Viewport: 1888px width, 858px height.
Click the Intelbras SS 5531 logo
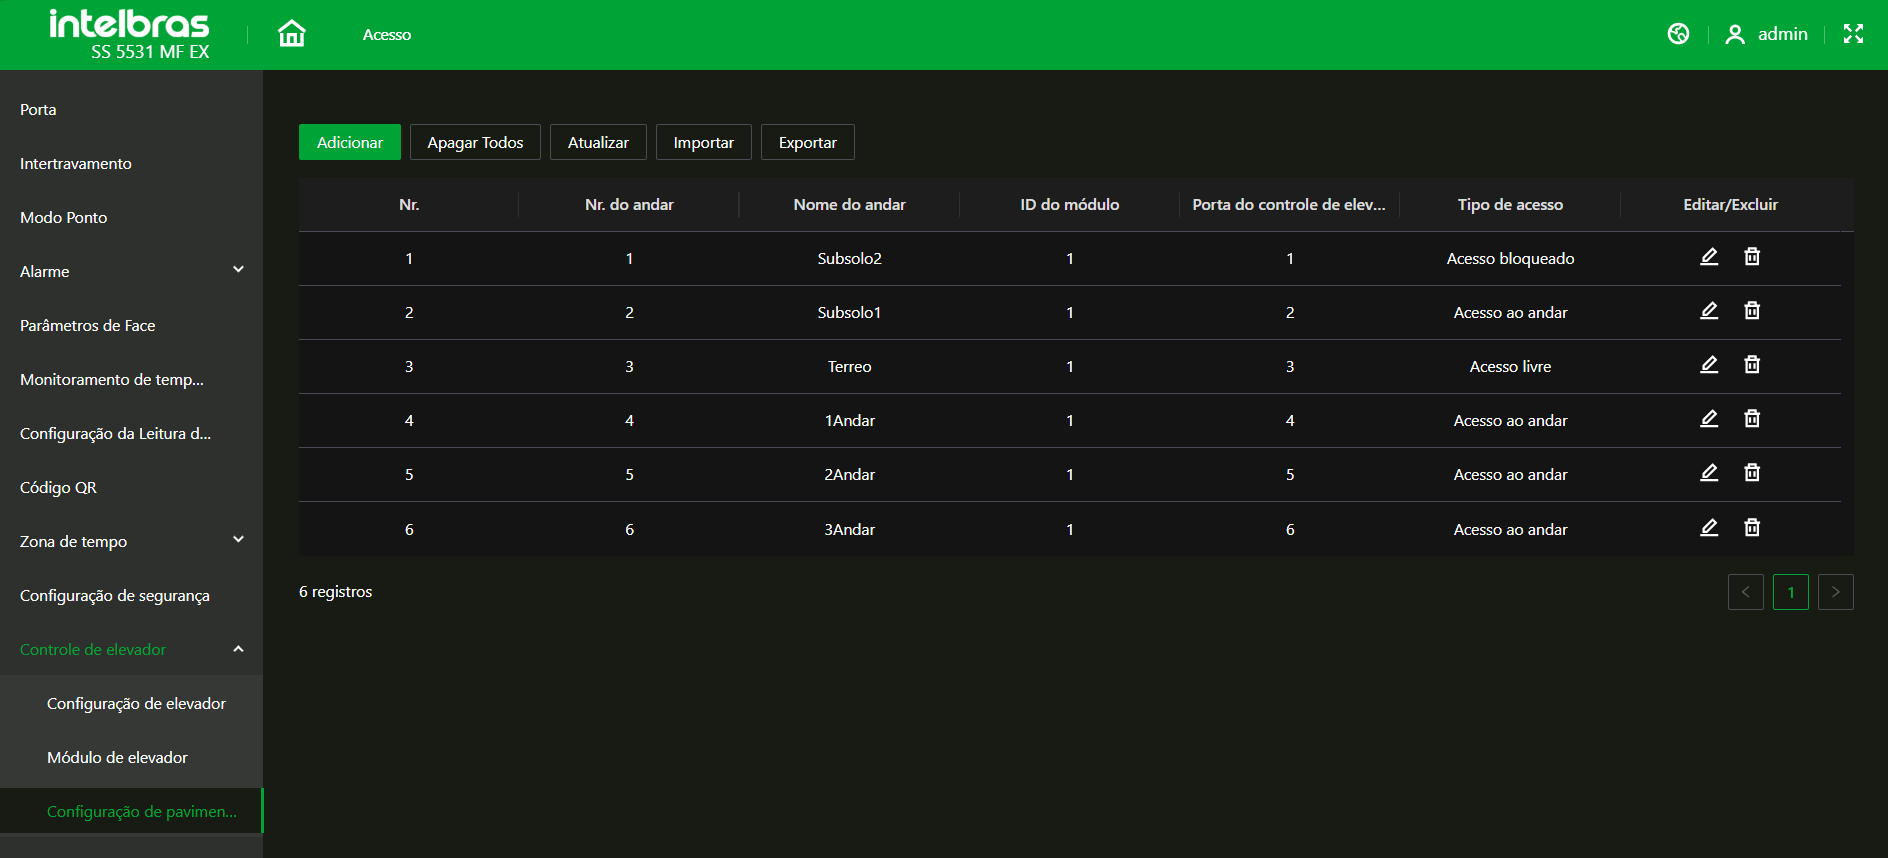pyautogui.click(x=130, y=35)
